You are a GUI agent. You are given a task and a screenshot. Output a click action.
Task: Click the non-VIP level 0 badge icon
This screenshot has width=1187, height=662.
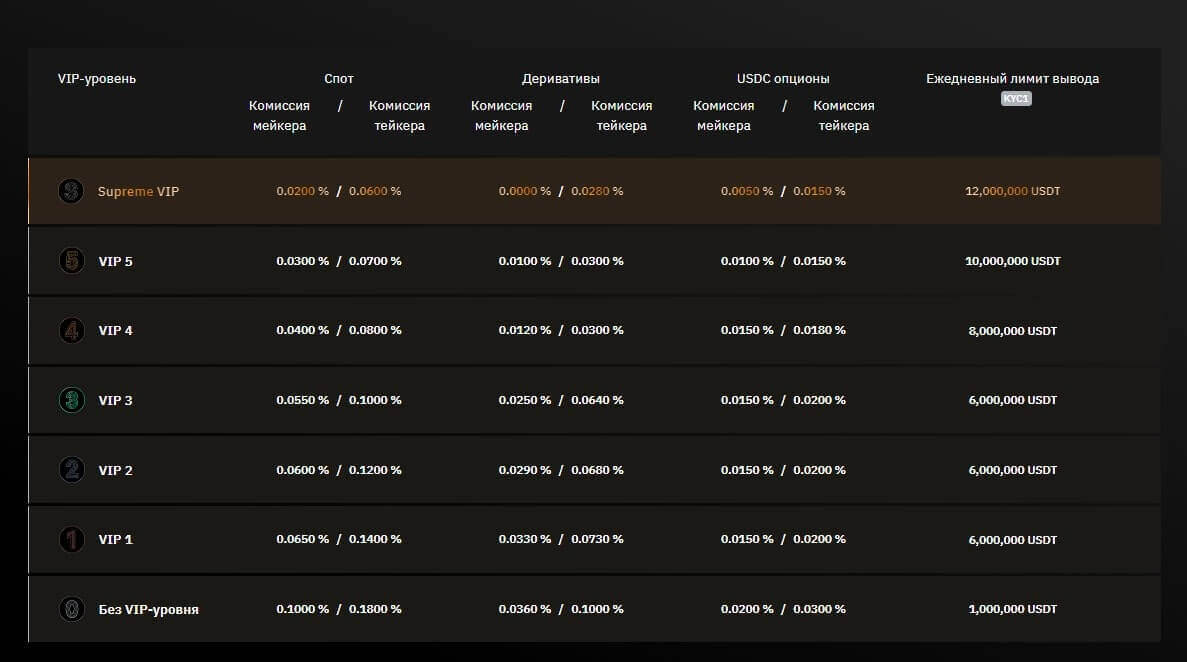[70, 609]
